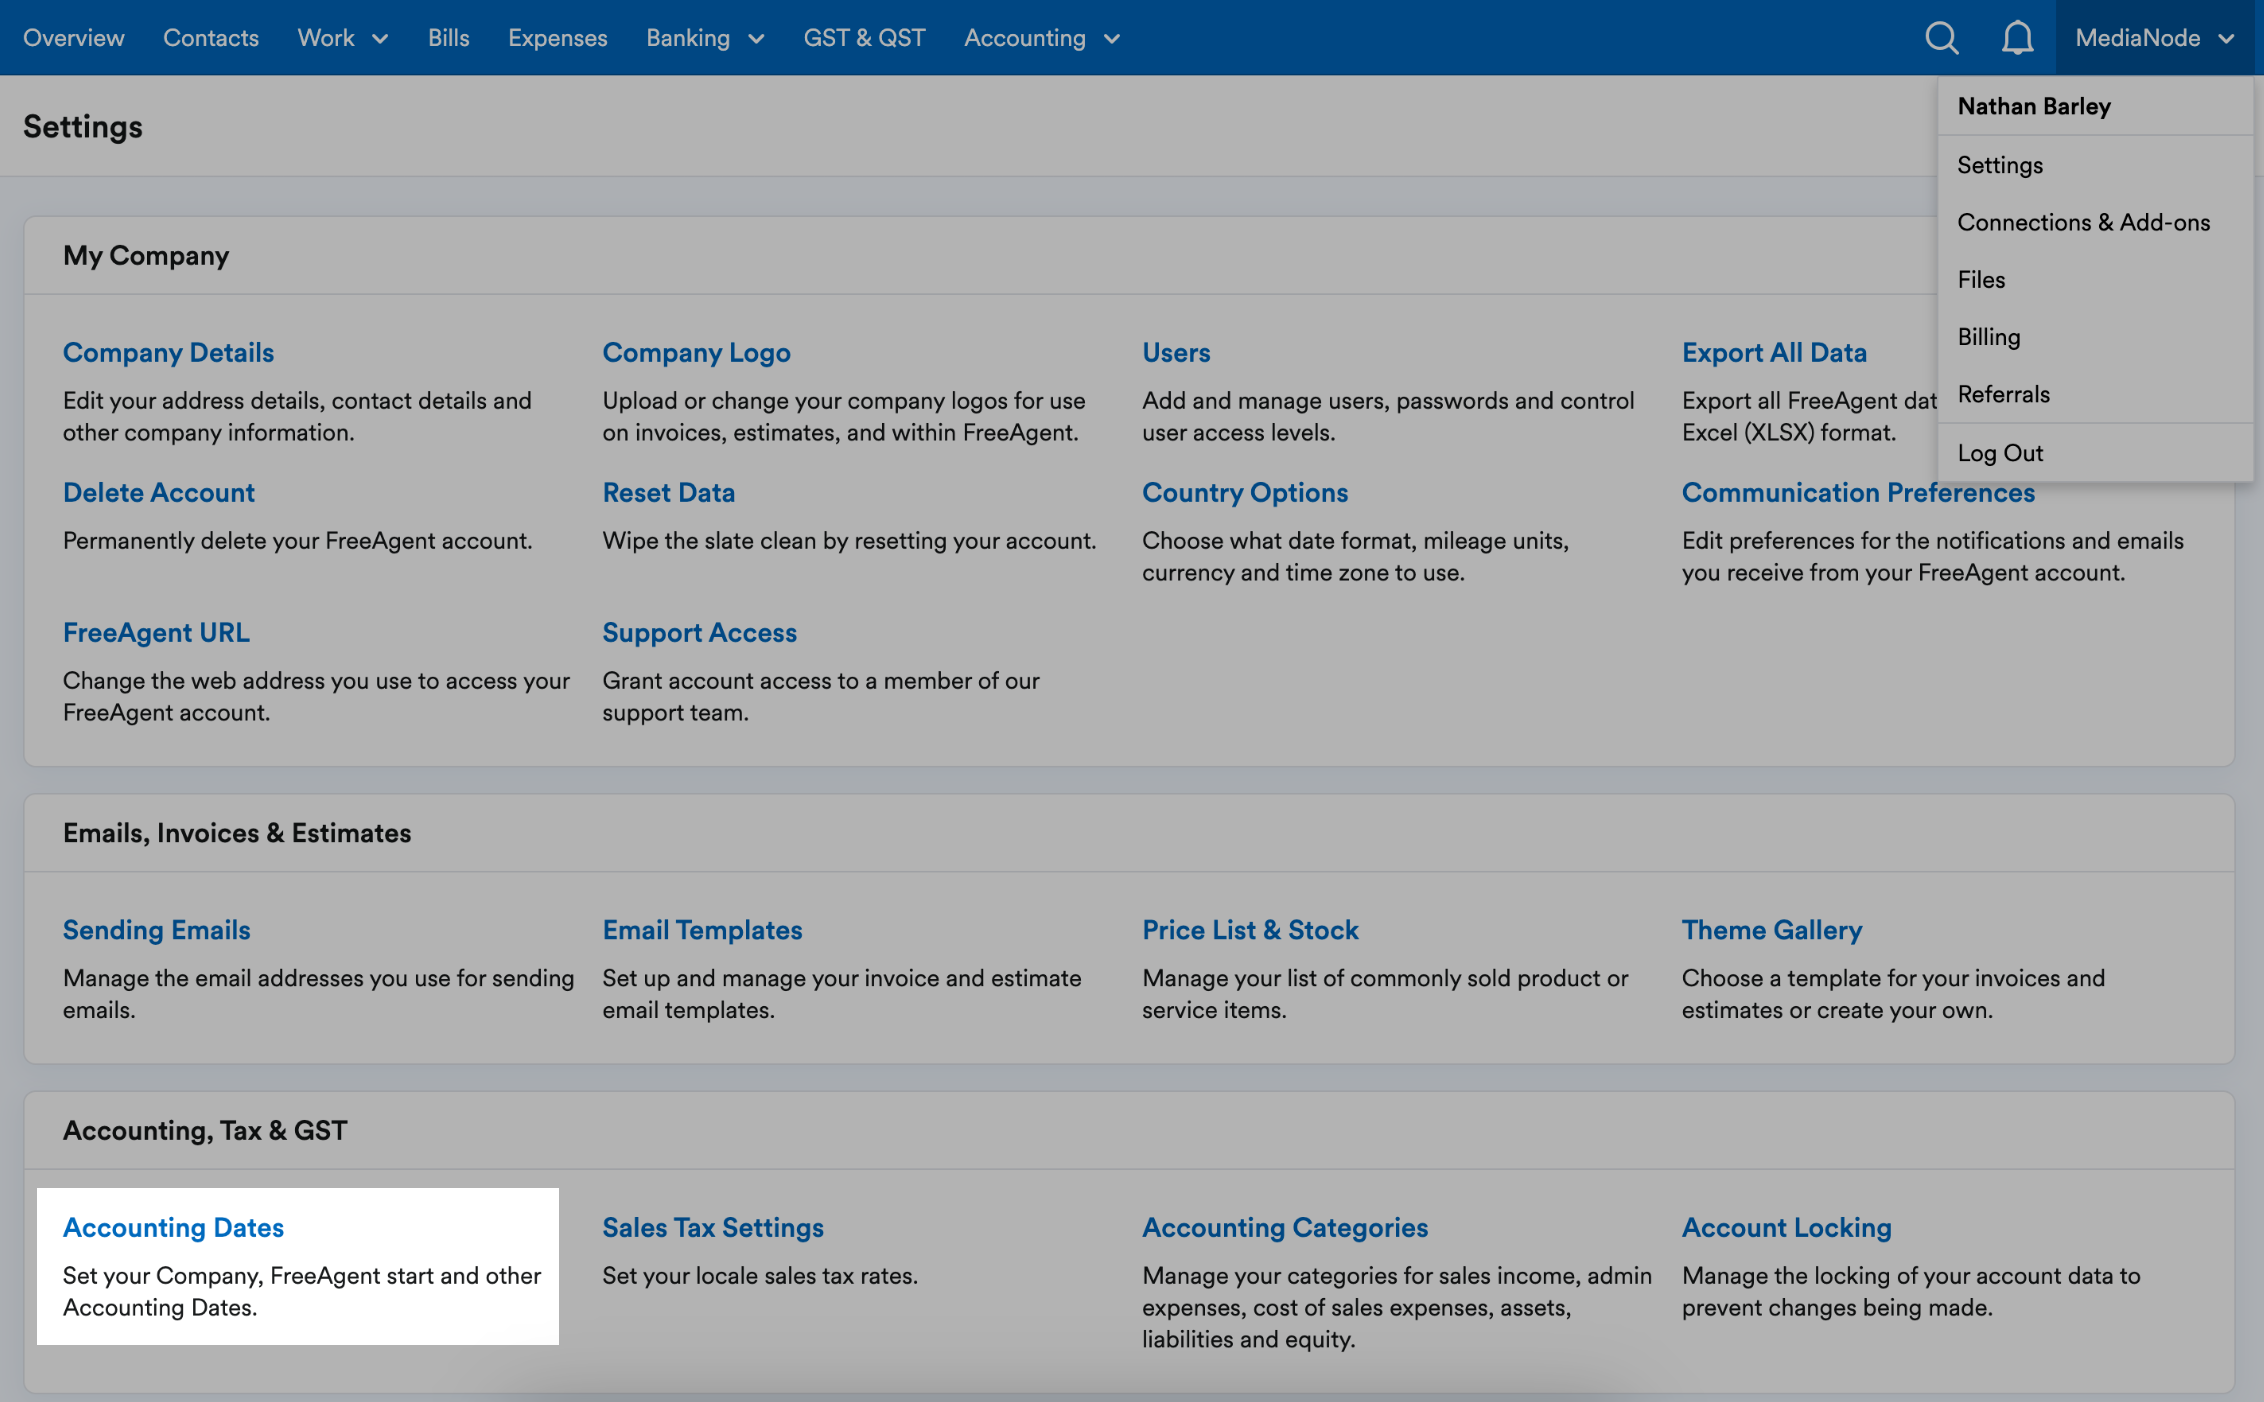Open the Account Locking link
The height and width of the screenshot is (1402, 2264).
pos(1787,1227)
